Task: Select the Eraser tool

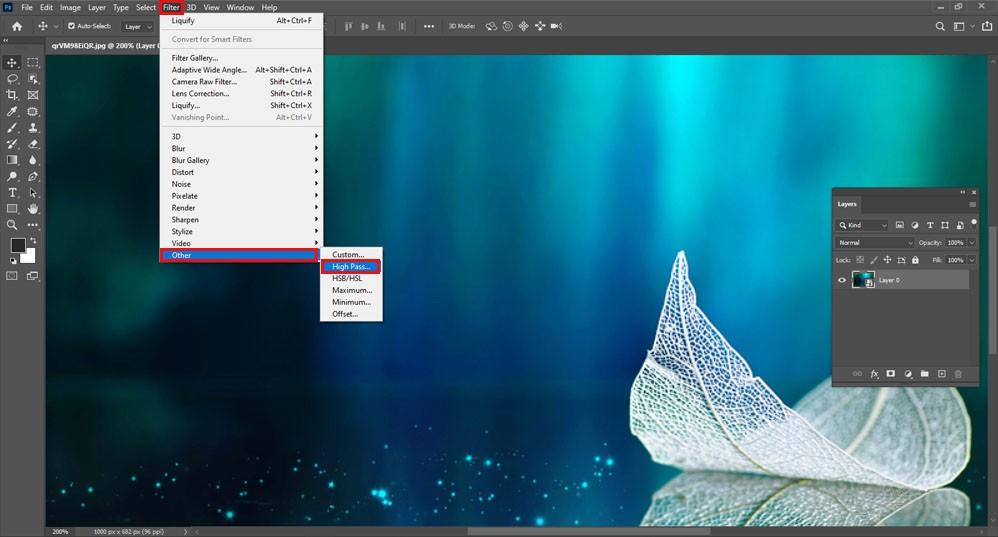Action: pos(33,144)
